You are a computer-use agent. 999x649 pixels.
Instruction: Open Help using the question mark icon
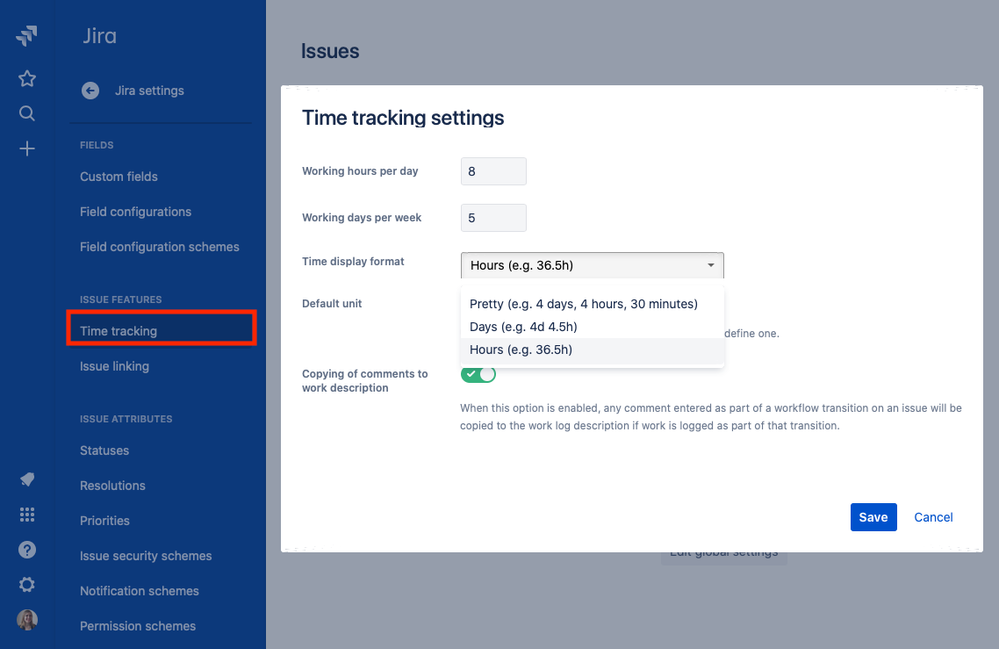click(x=26, y=549)
